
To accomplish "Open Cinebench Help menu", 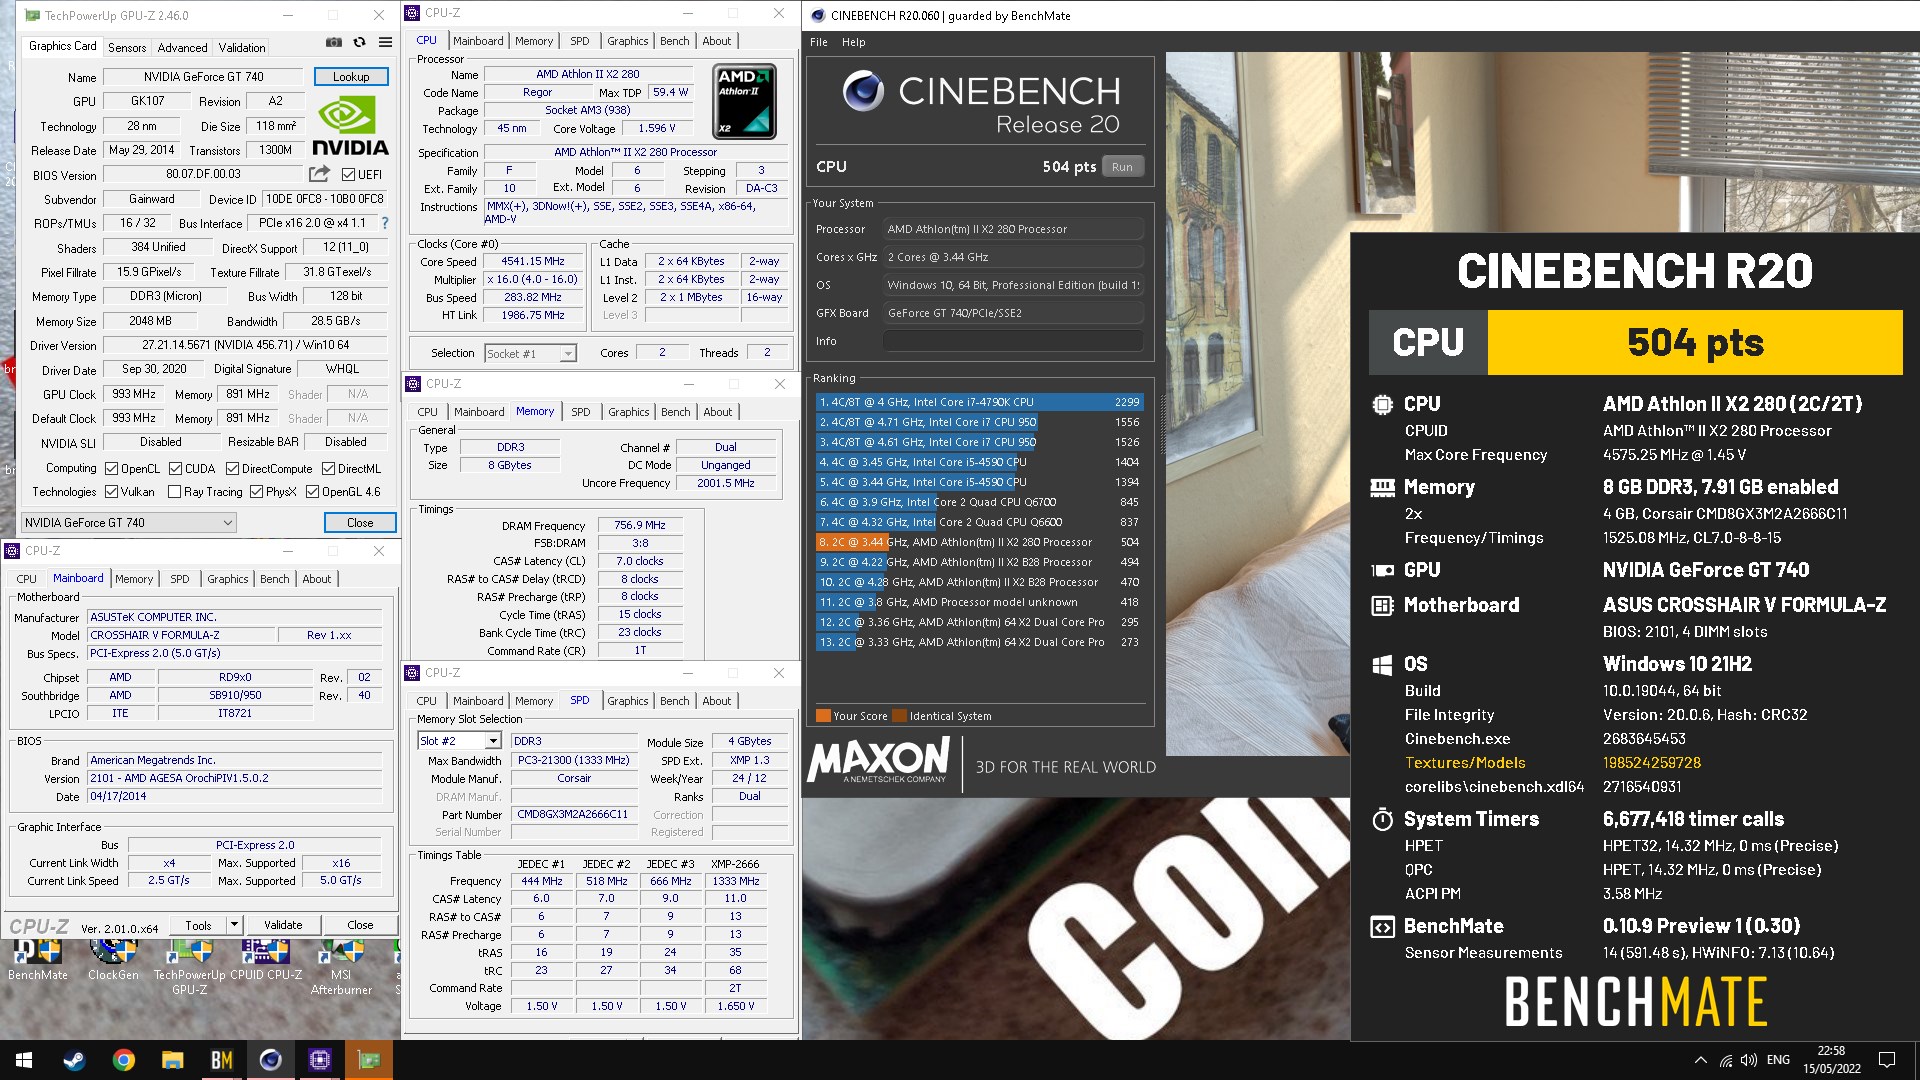I will [x=853, y=42].
